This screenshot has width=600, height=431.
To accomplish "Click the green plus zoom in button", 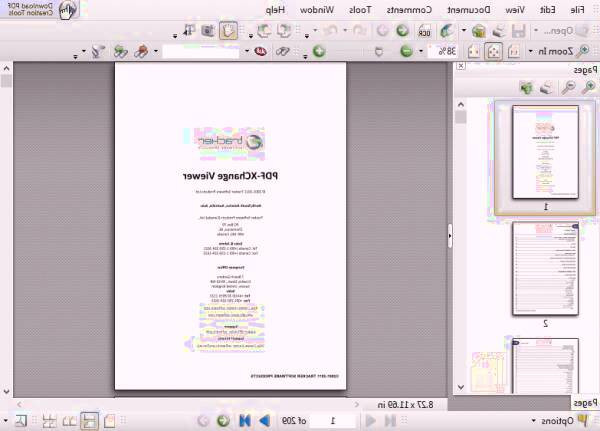I will pos(319,51).
